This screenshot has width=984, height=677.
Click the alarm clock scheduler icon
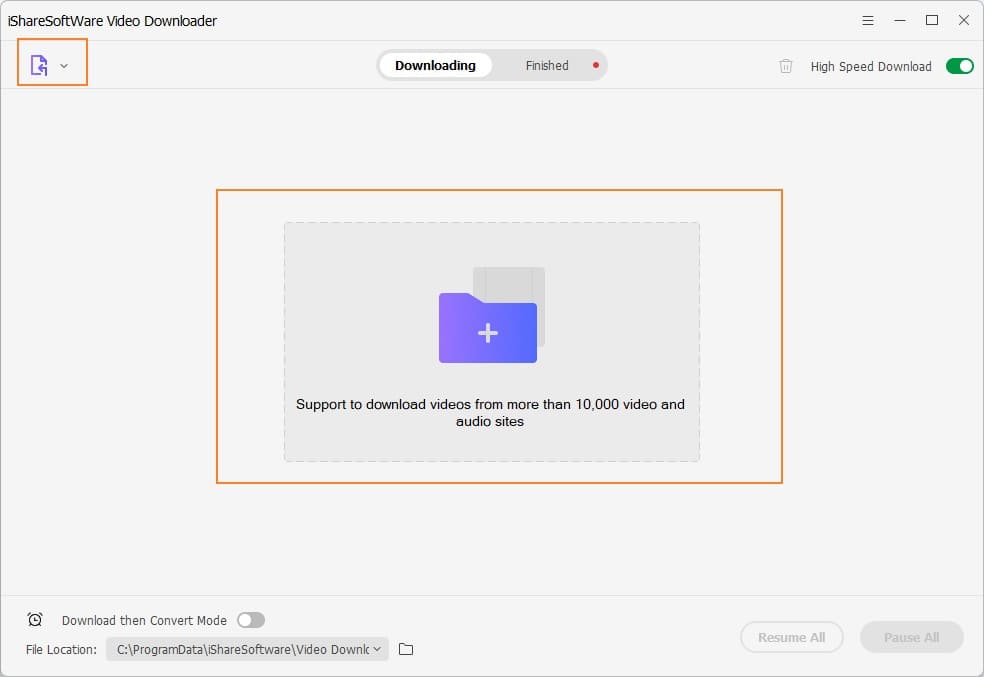coord(35,620)
